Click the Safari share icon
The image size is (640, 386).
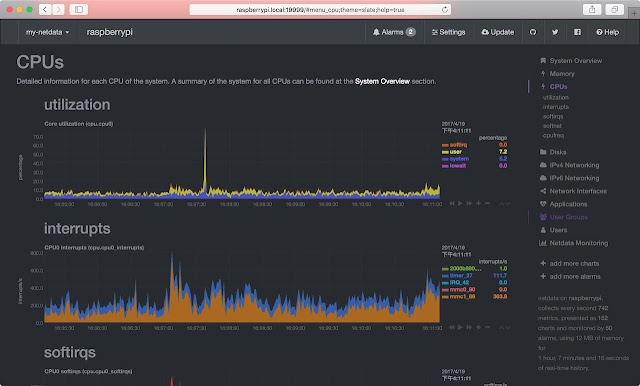click(592, 9)
